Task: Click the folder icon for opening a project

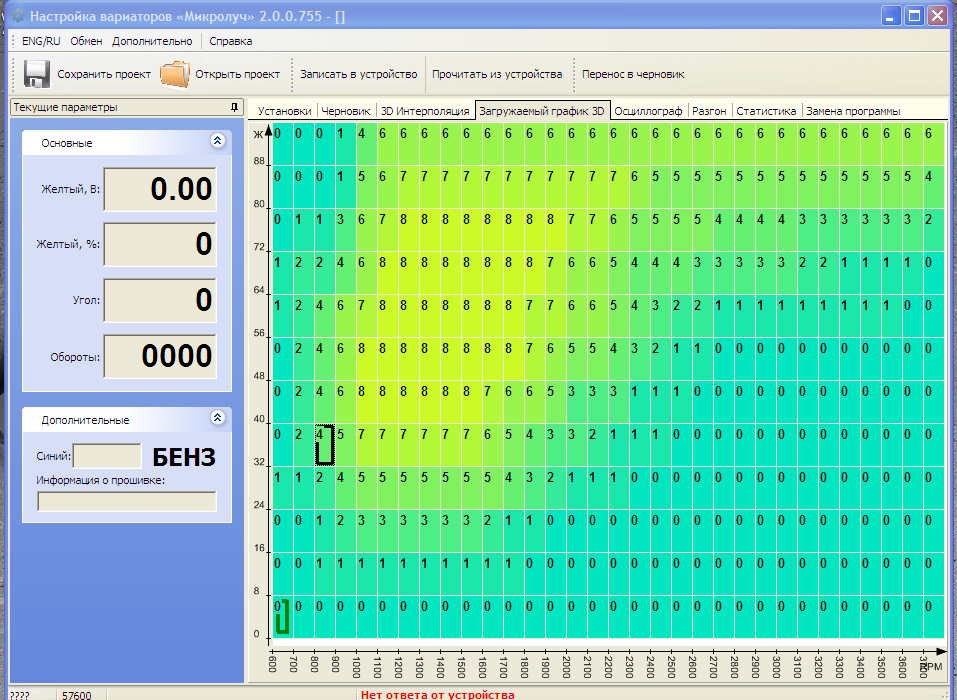Action: coord(175,74)
